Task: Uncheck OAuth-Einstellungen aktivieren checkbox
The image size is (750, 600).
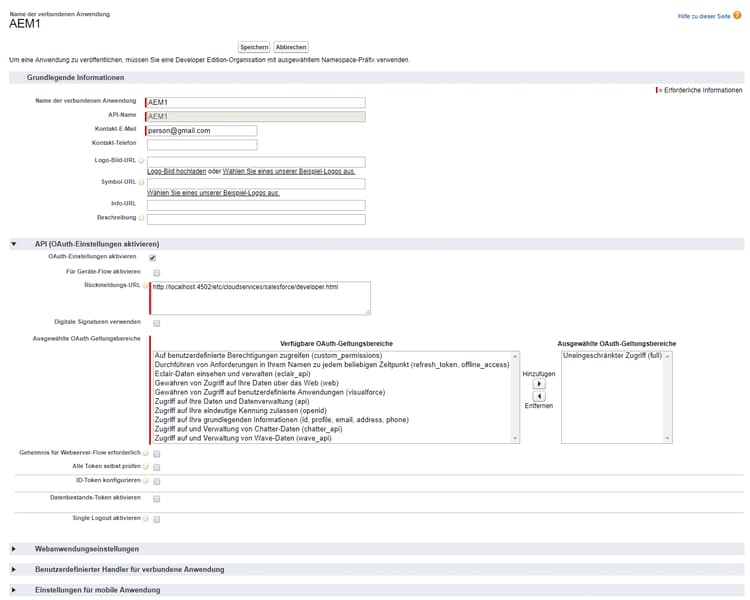Action: 153,258
